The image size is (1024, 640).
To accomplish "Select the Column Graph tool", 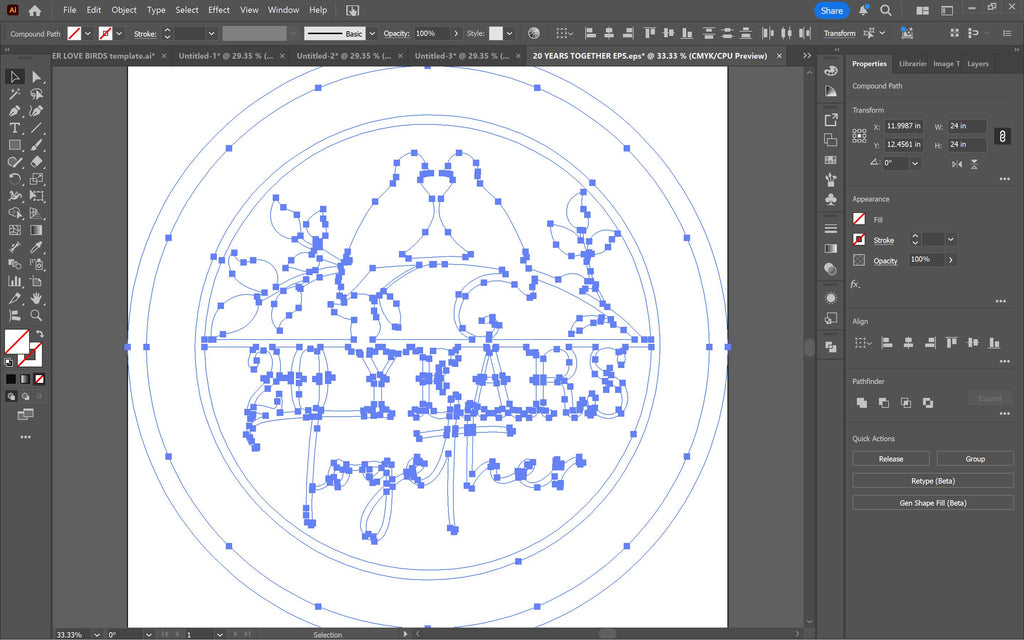I will (x=14, y=281).
